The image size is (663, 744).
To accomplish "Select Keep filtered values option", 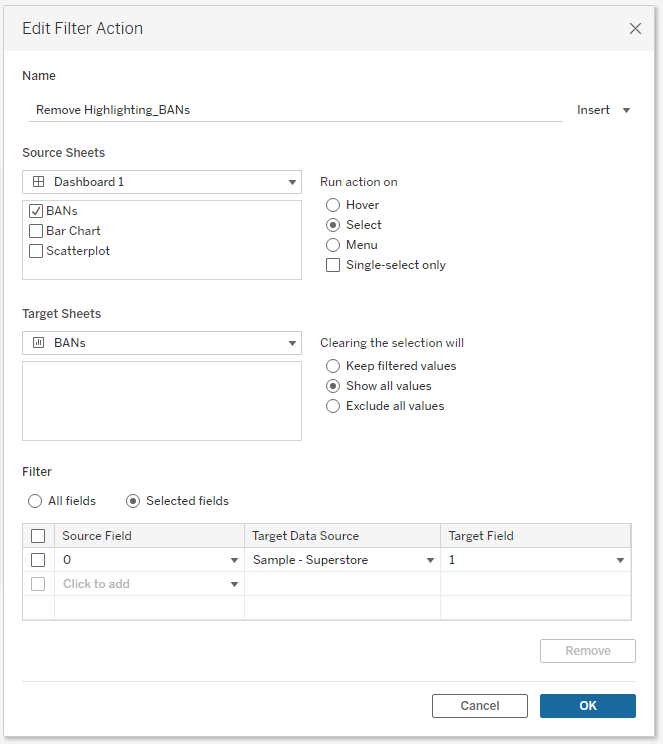I will click(x=333, y=366).
